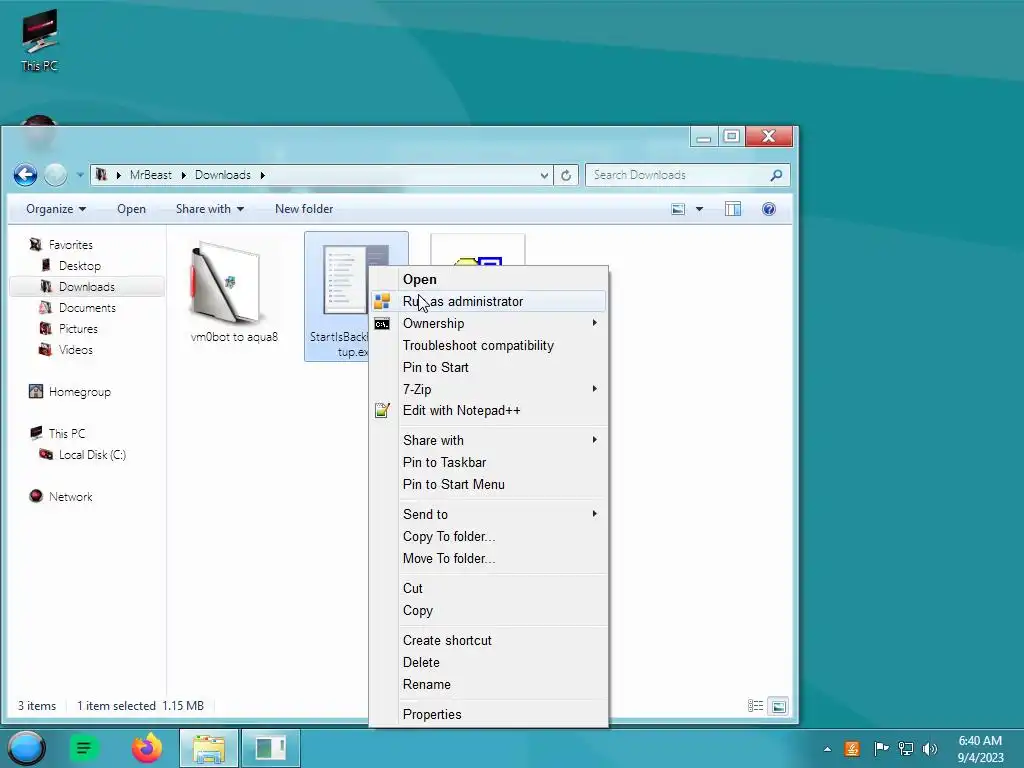The height and width of the screenshot is (768, 1024).
Task: Open the volume tray icon
Action: 930,749
